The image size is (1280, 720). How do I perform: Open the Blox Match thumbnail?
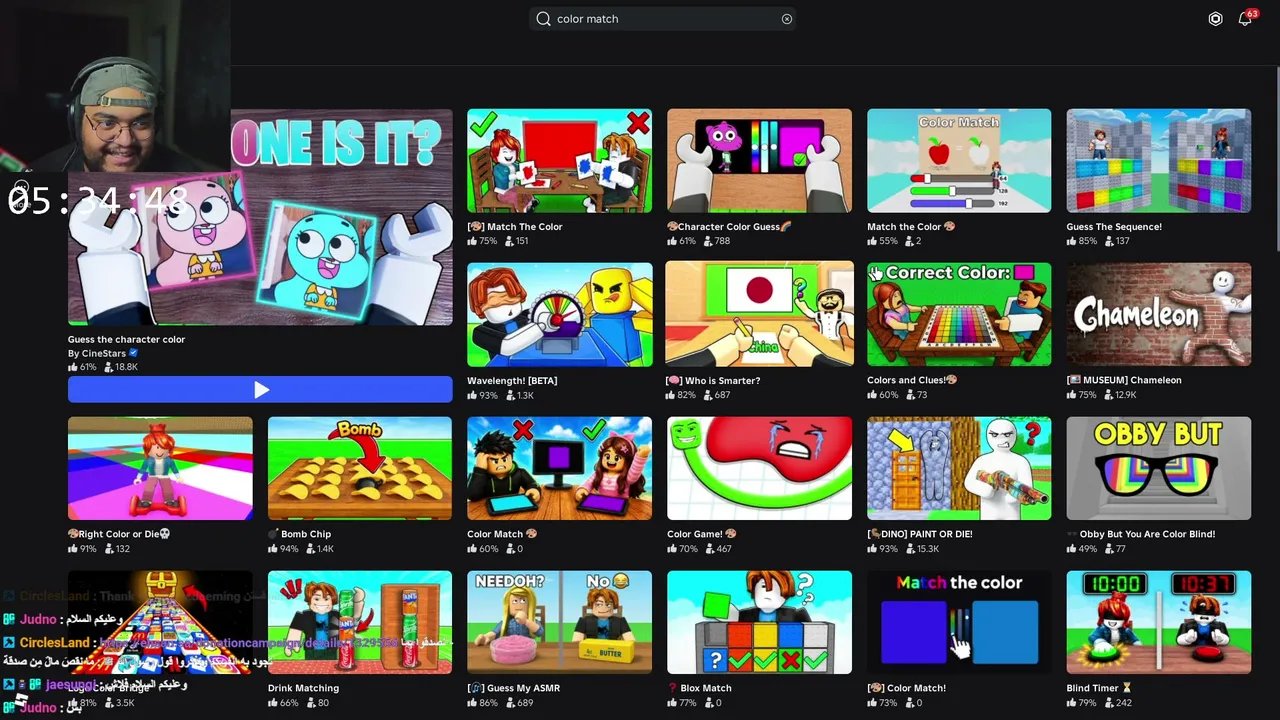[x=759, y=622]
